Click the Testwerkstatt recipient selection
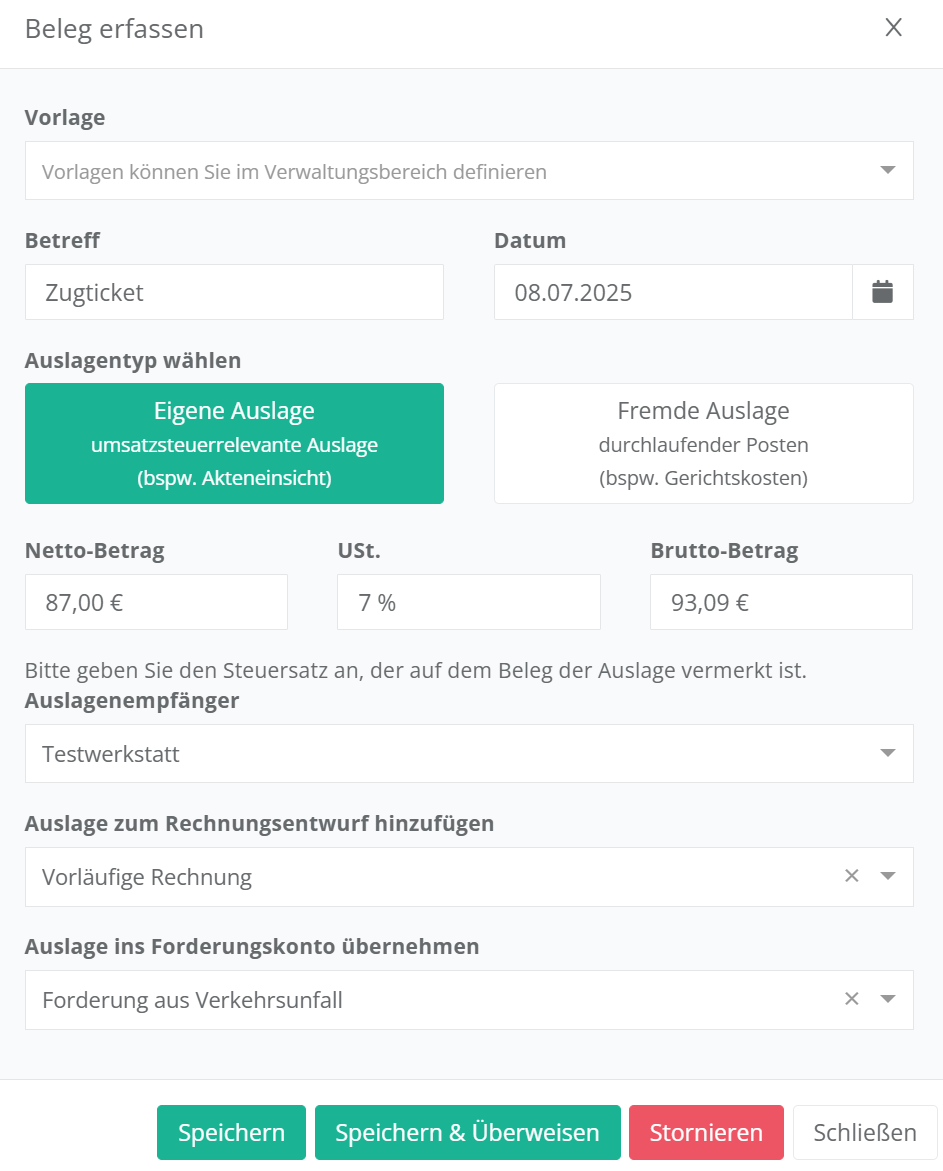The height and width of the screenshot is (1171, 943). click(x=440, y=753)
